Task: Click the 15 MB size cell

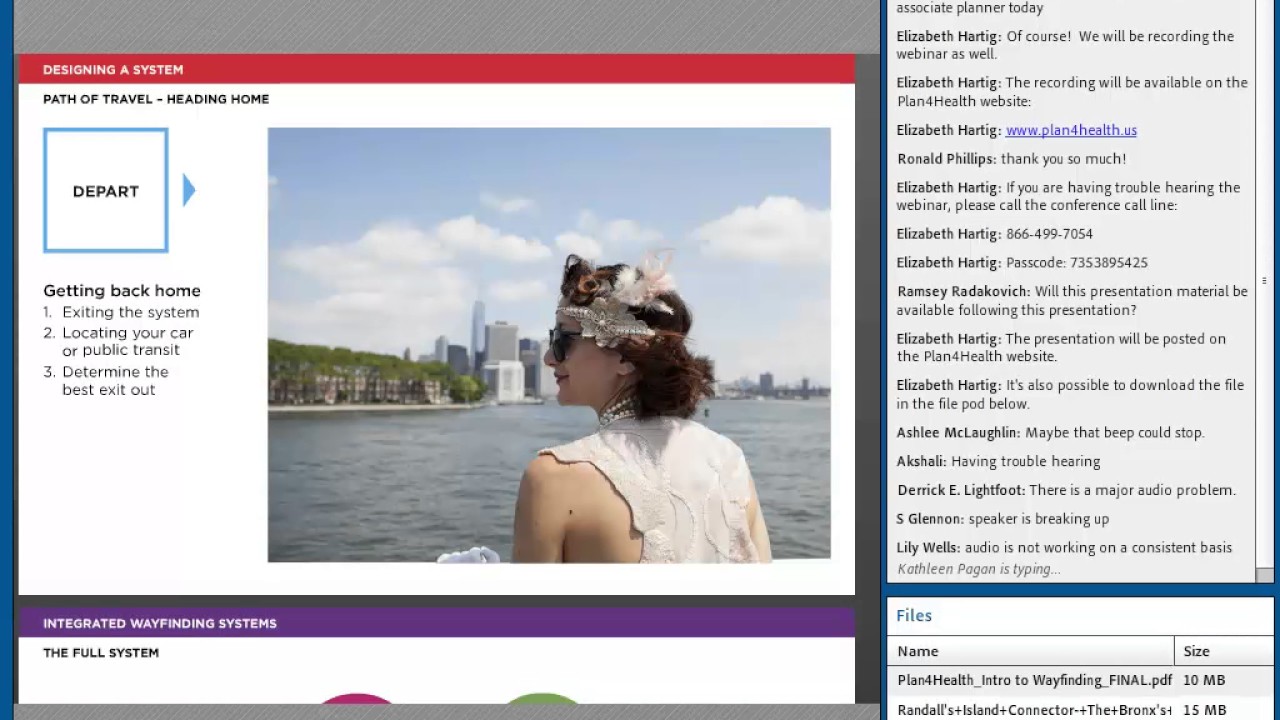Action: [1204, 710]
